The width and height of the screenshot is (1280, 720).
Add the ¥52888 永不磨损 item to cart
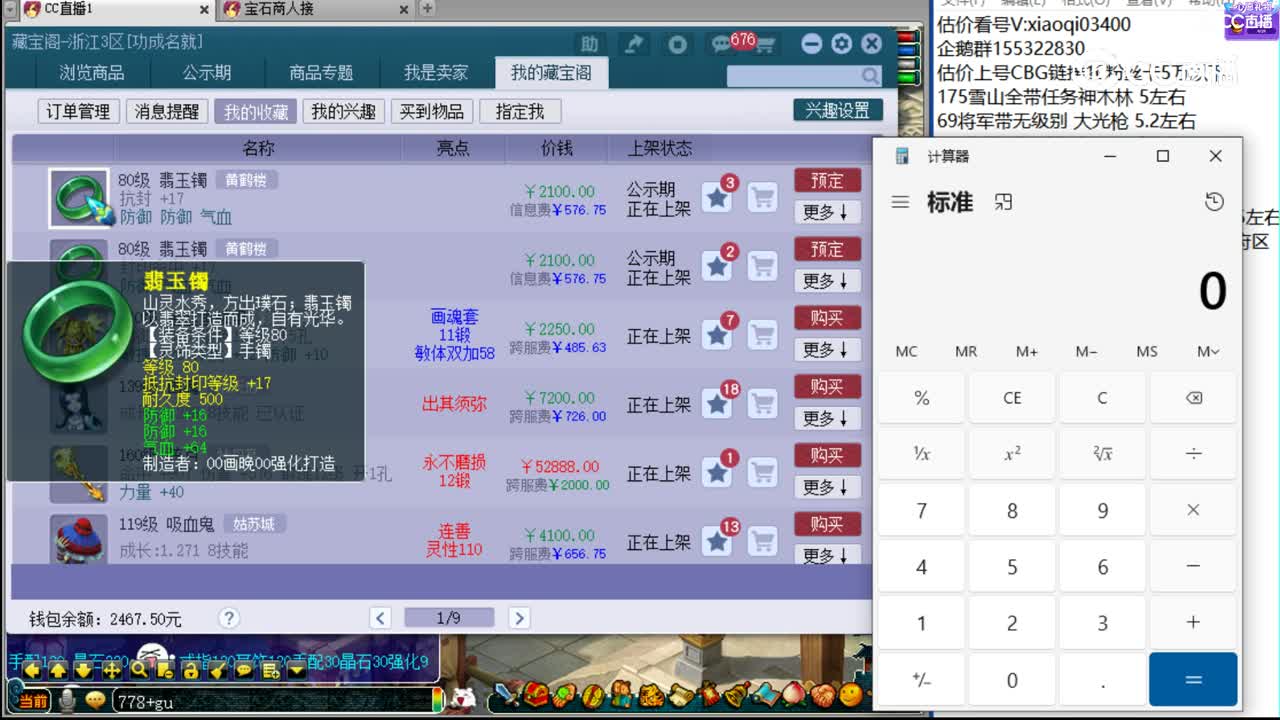[763, 473]
